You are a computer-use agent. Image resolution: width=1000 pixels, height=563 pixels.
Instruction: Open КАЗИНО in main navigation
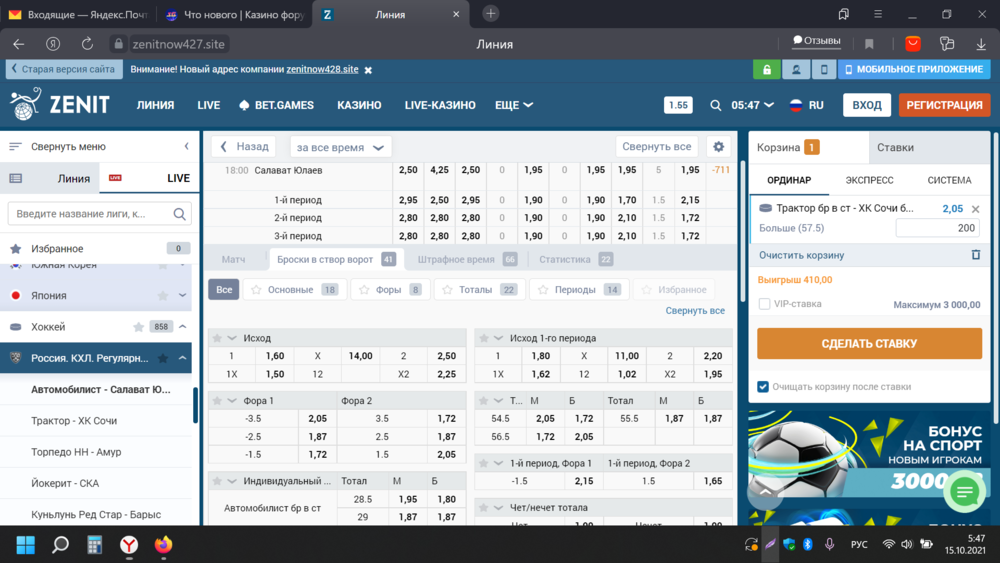click(x=359, y=105)
